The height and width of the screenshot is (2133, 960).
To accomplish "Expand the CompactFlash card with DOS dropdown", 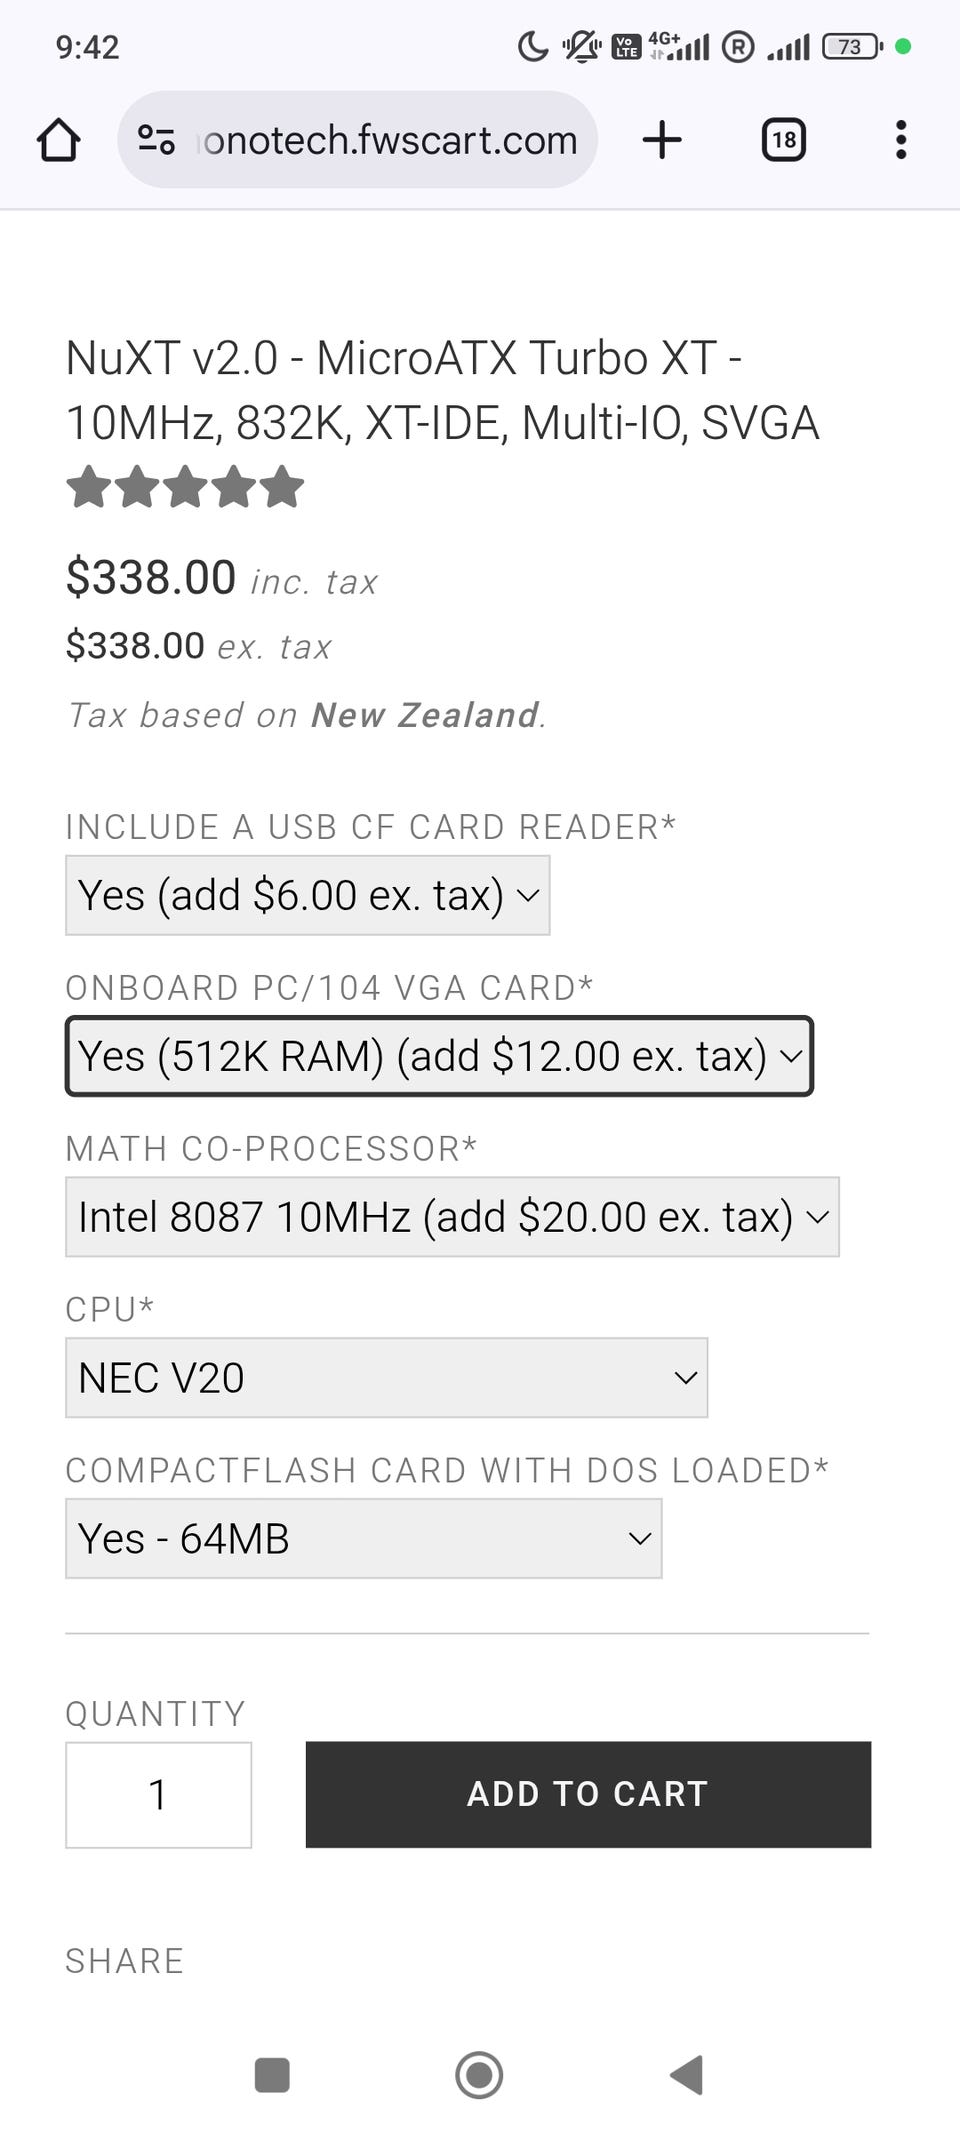I will 363,1539.
